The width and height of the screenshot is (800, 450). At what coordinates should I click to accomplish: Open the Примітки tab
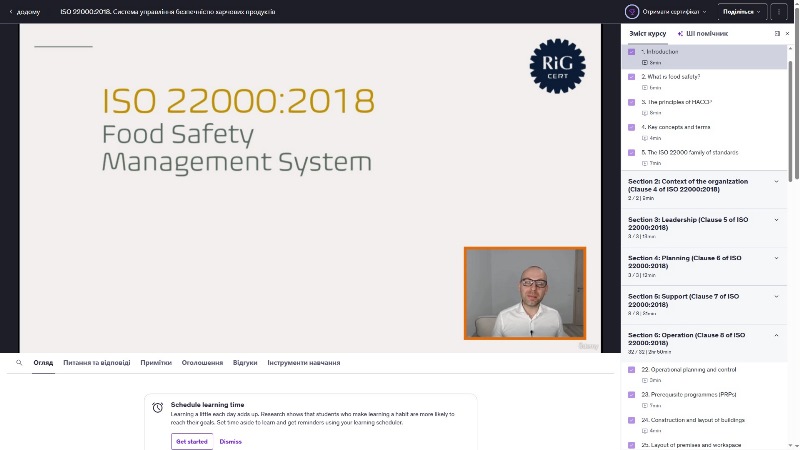[156, 363]
